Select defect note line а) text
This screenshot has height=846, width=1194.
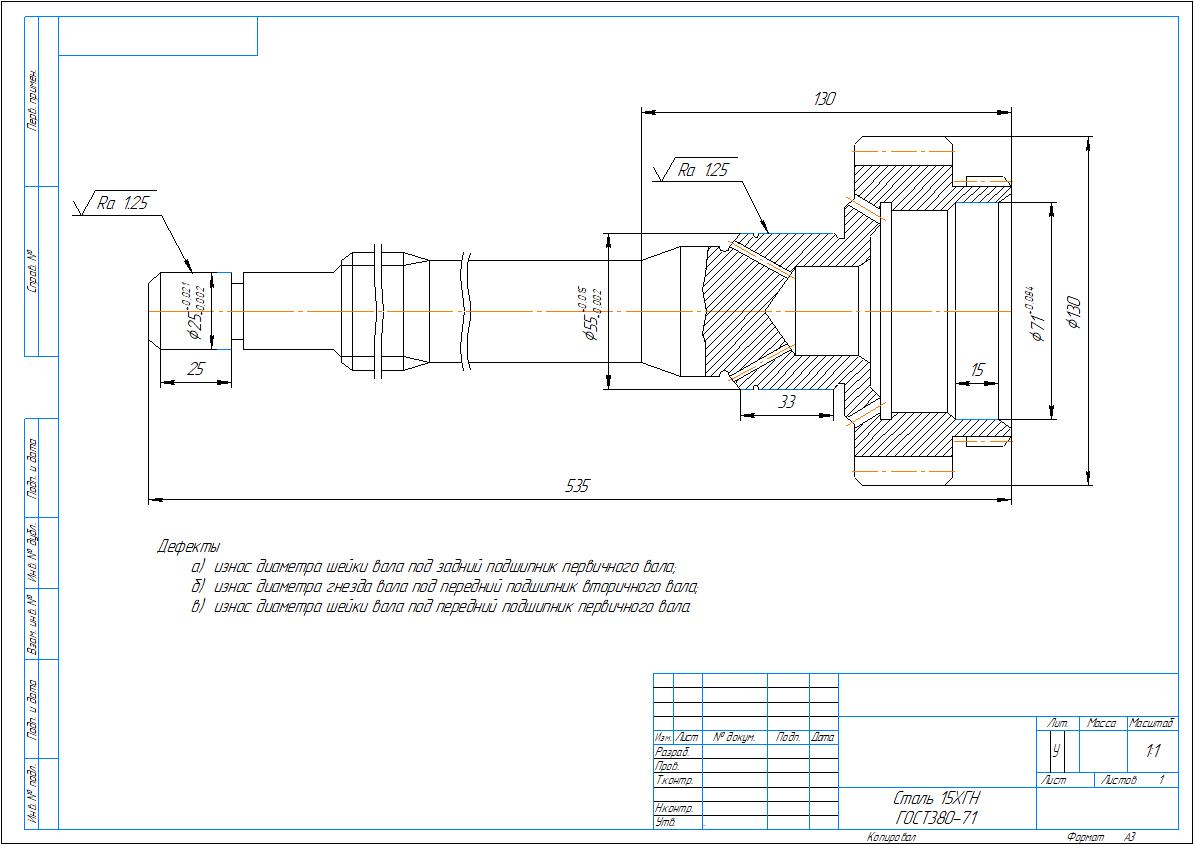coord(434,567)
